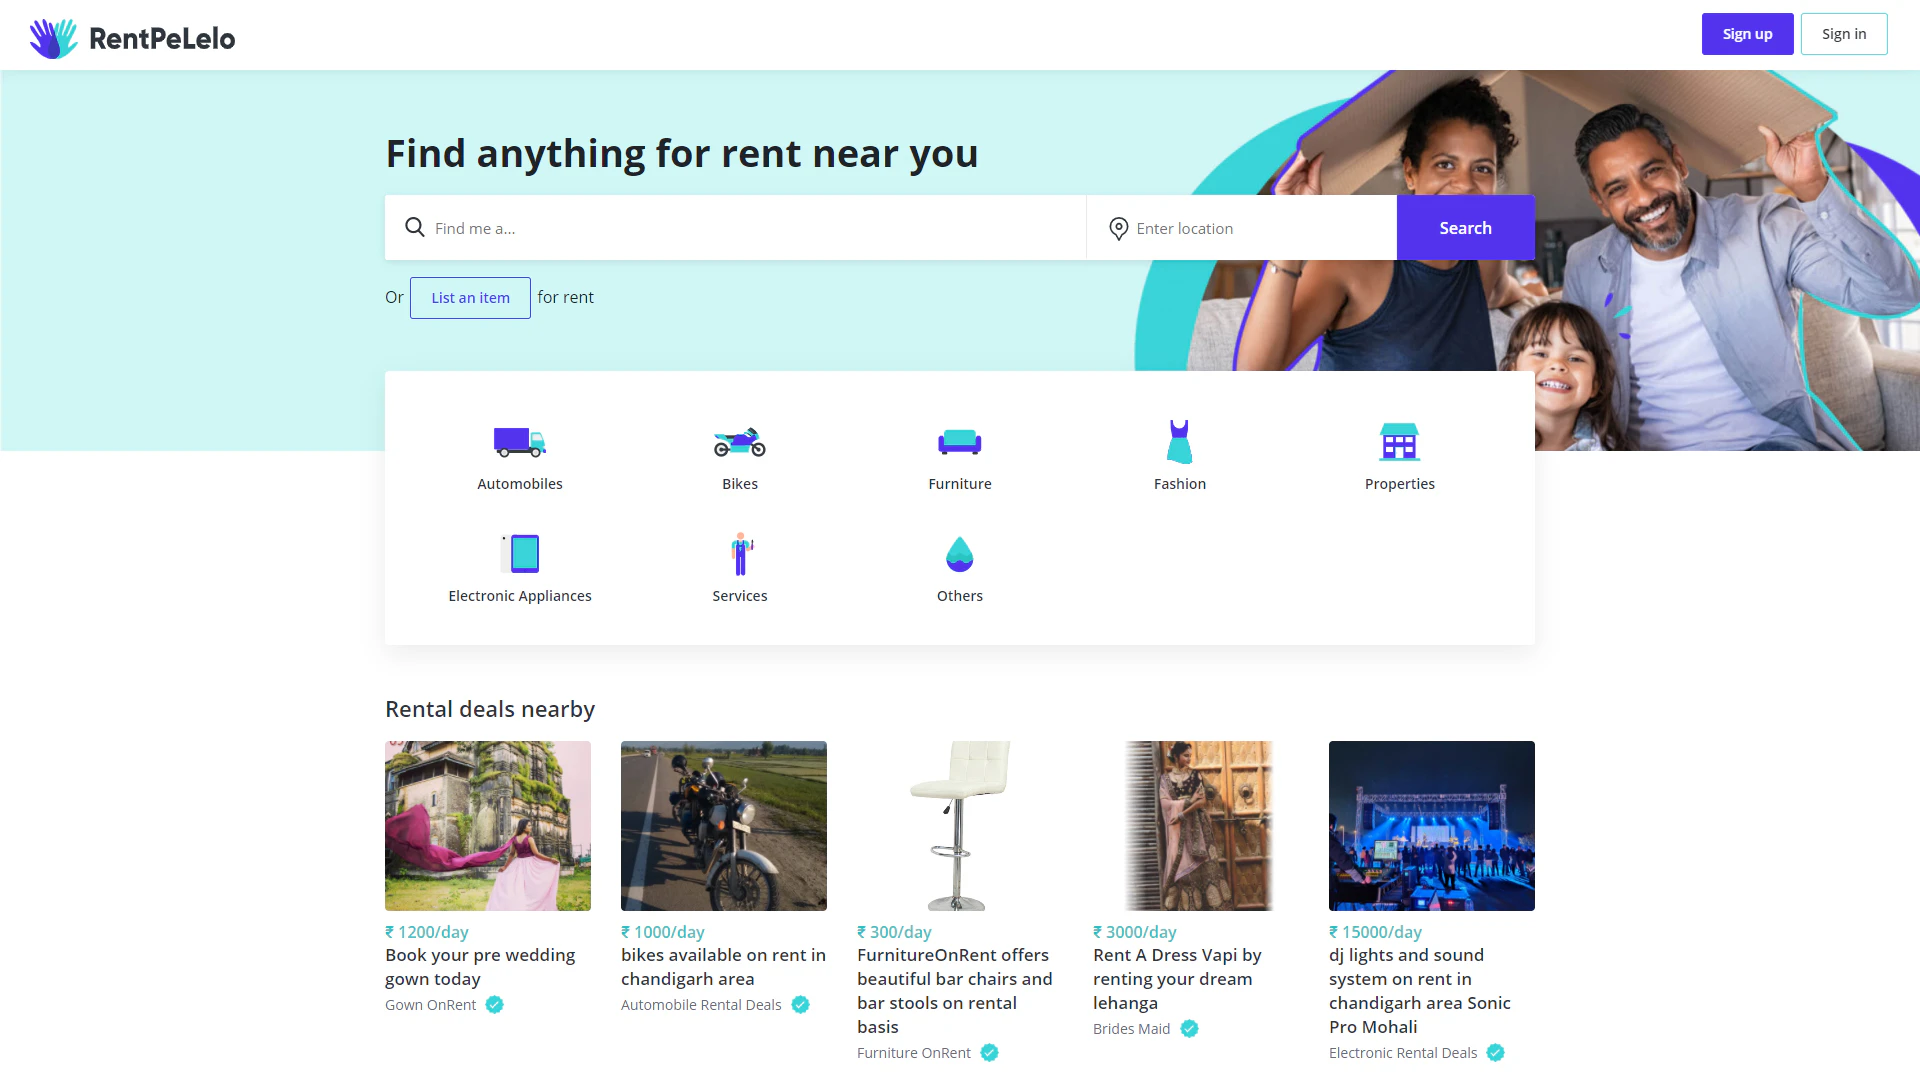Open the dj lights and sound listing

click(x=1418, y=990)
